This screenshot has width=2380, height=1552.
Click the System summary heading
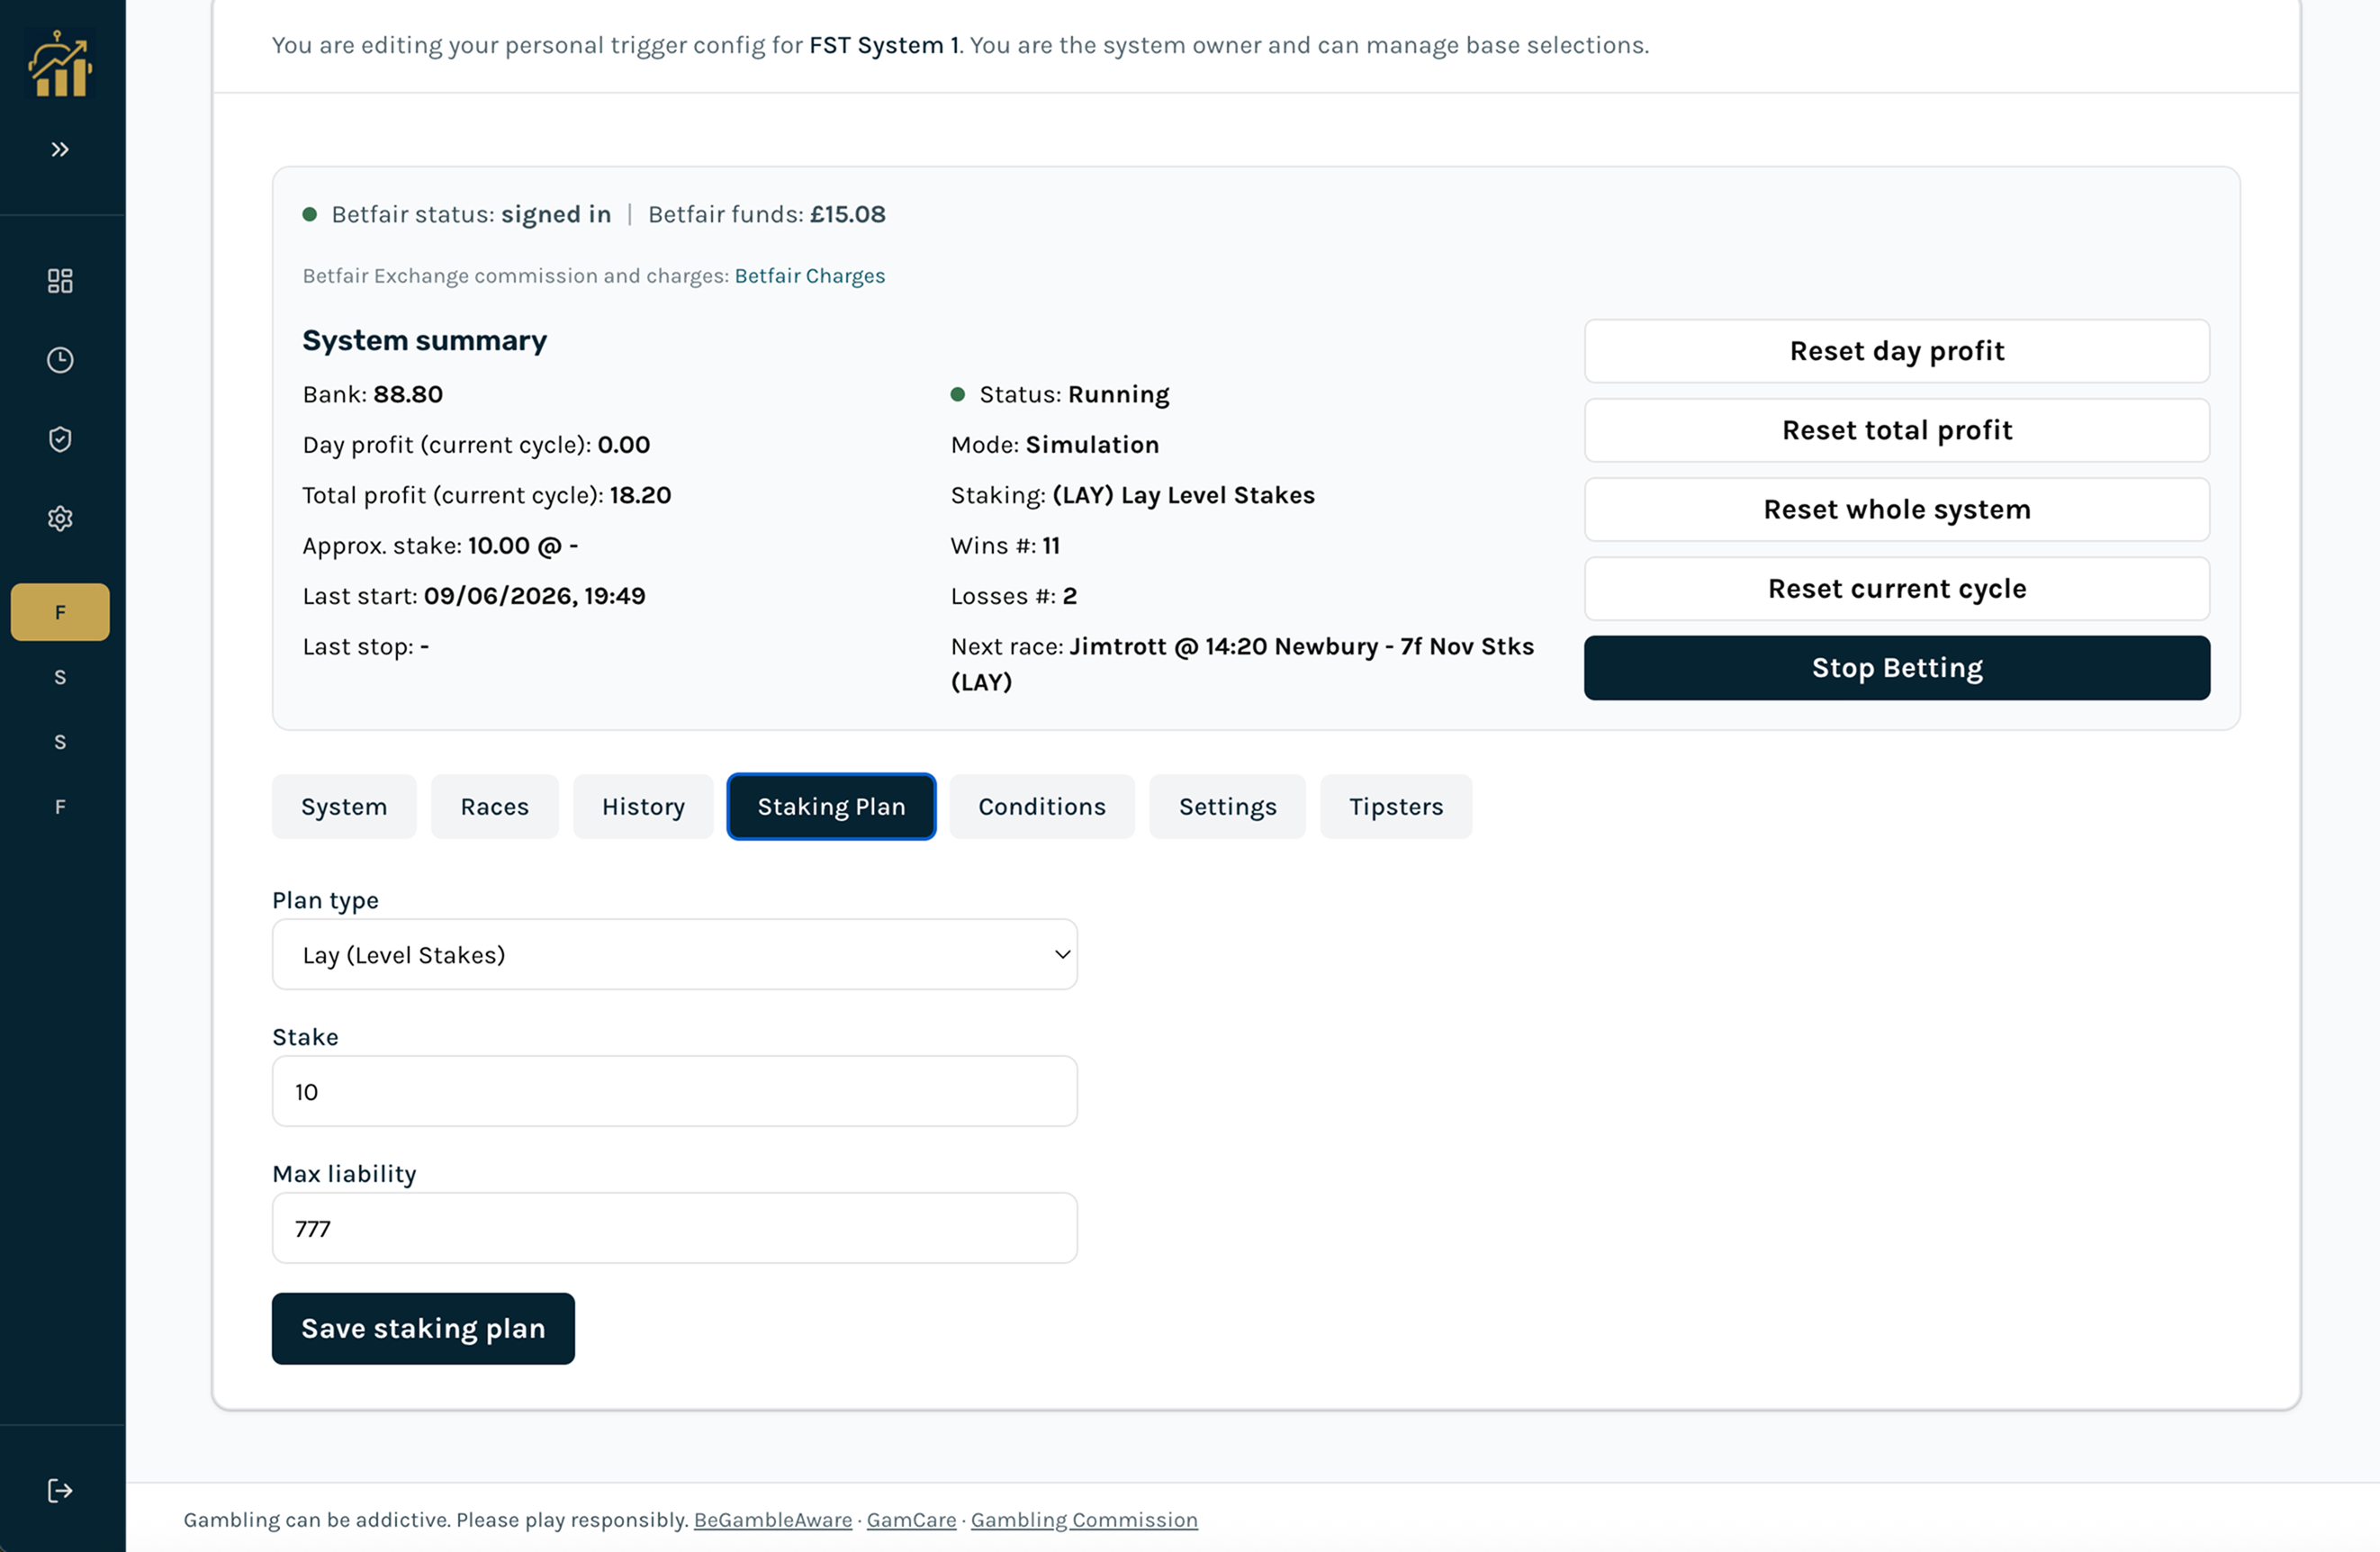pyautogui.click(x=425, y=341)
